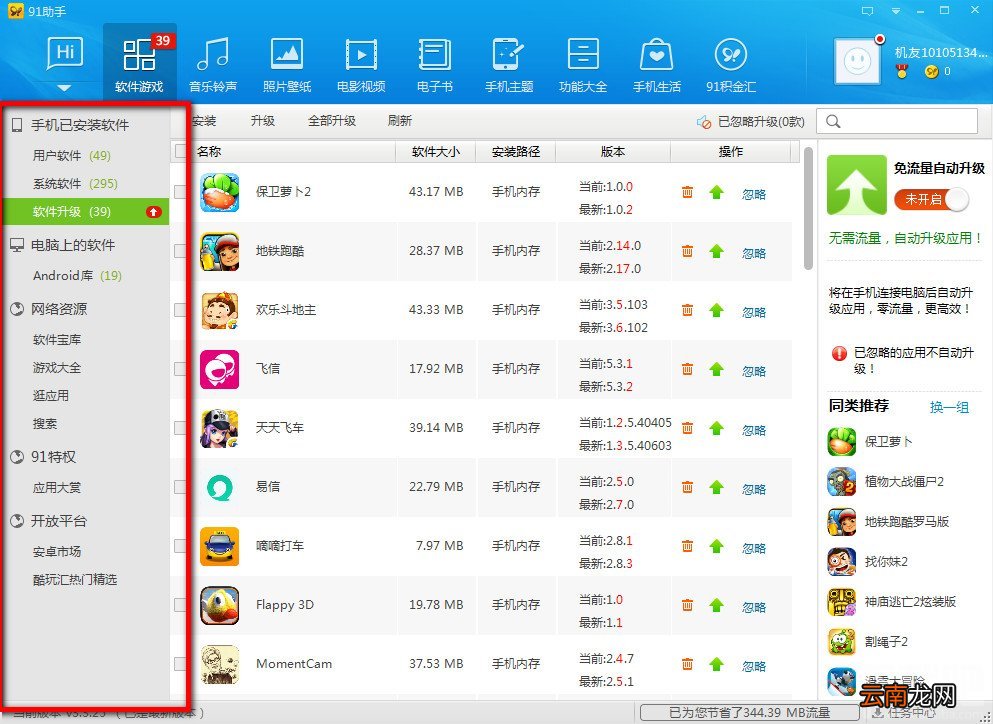993x724 pixels.
Task: Check the box for 易信 row
Action: click(180, 486)
